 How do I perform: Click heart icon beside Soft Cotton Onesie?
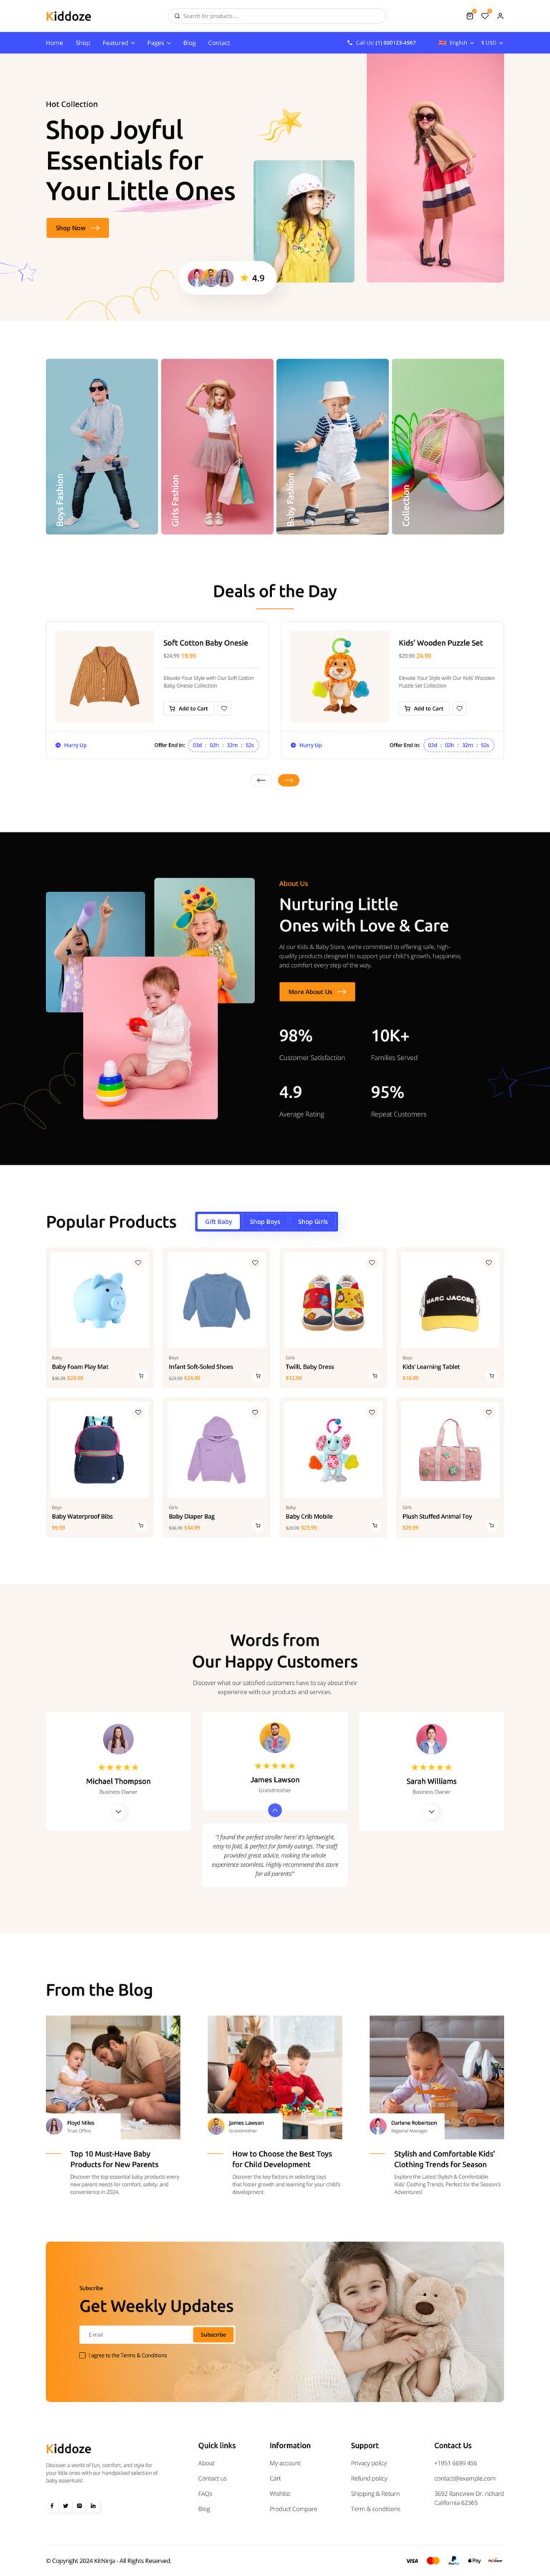pos(224,708)
